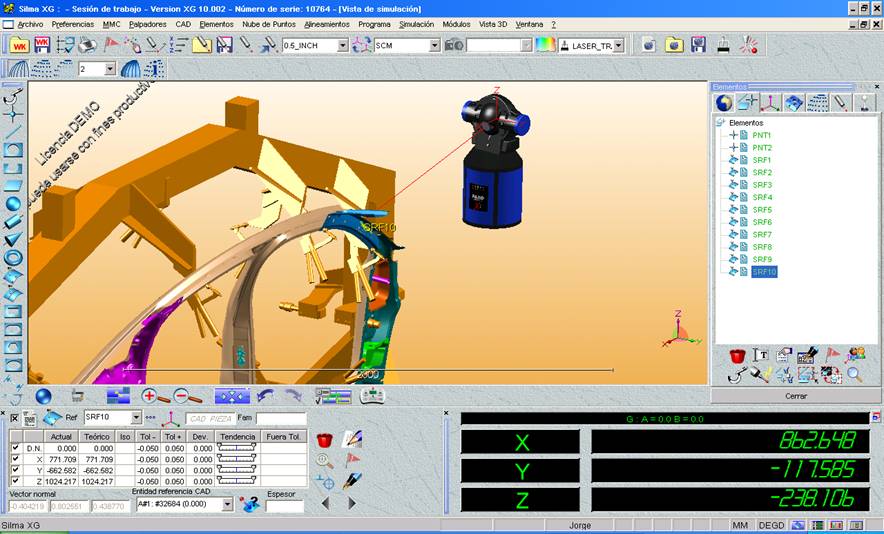Select SRF10 in elements tree
The image size is (884, 534).
[x=764, y=272]
